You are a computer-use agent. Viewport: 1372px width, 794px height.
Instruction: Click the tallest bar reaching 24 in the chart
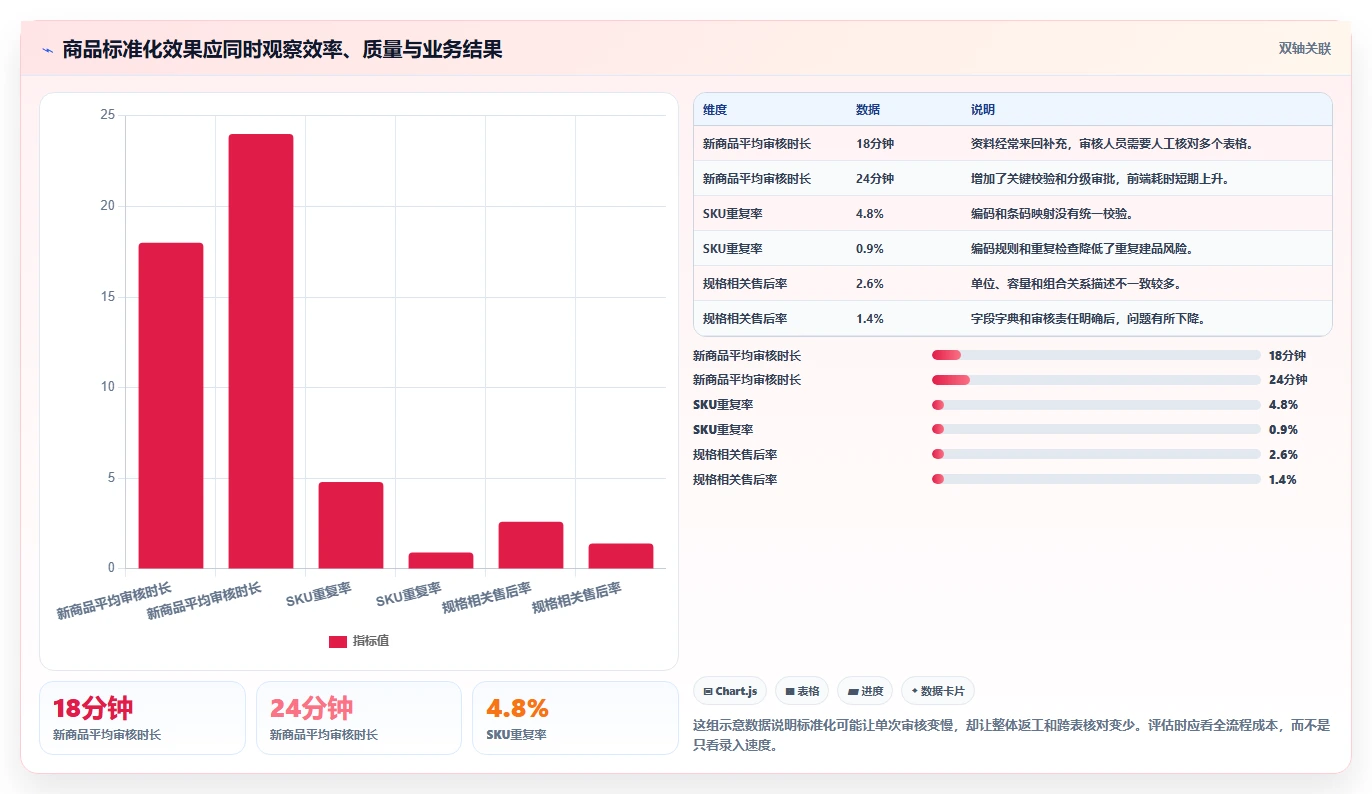[261, 351]
